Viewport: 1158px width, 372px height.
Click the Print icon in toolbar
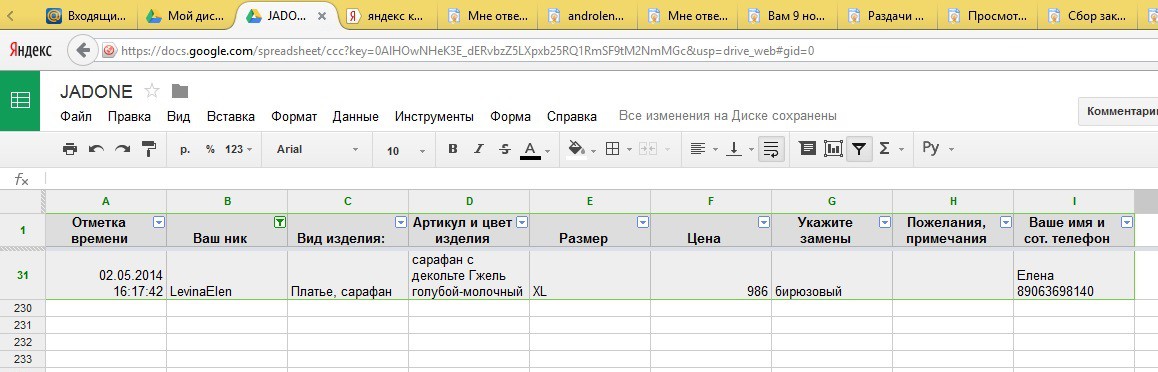pos(70,149)
